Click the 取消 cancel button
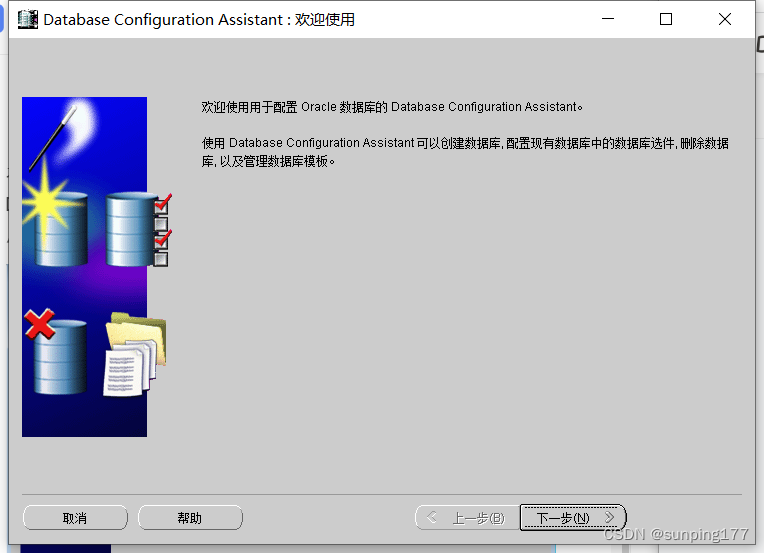764x553 pixels. coord(75,517)
